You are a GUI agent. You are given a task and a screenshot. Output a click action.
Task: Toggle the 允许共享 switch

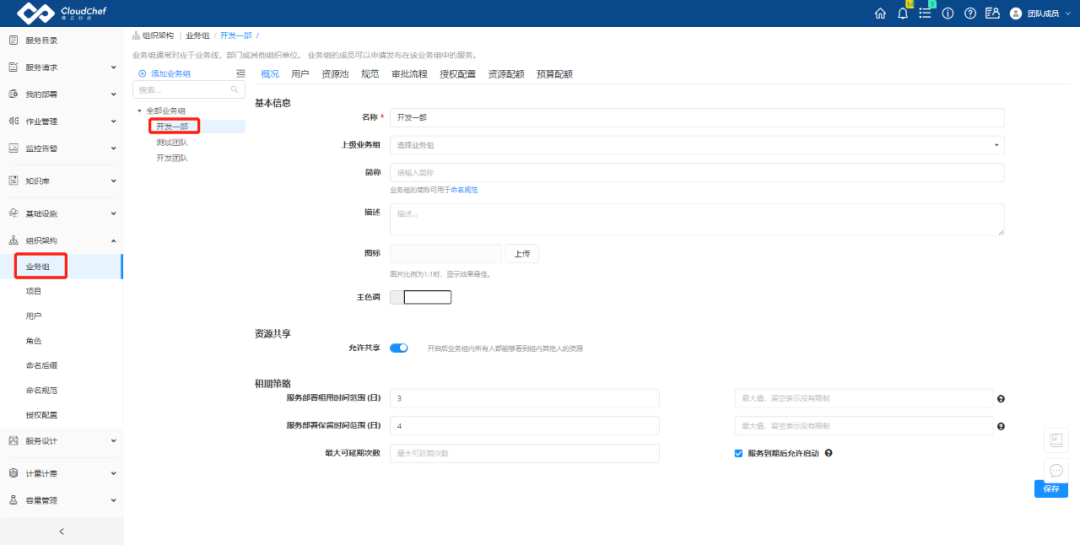[399, 348]
